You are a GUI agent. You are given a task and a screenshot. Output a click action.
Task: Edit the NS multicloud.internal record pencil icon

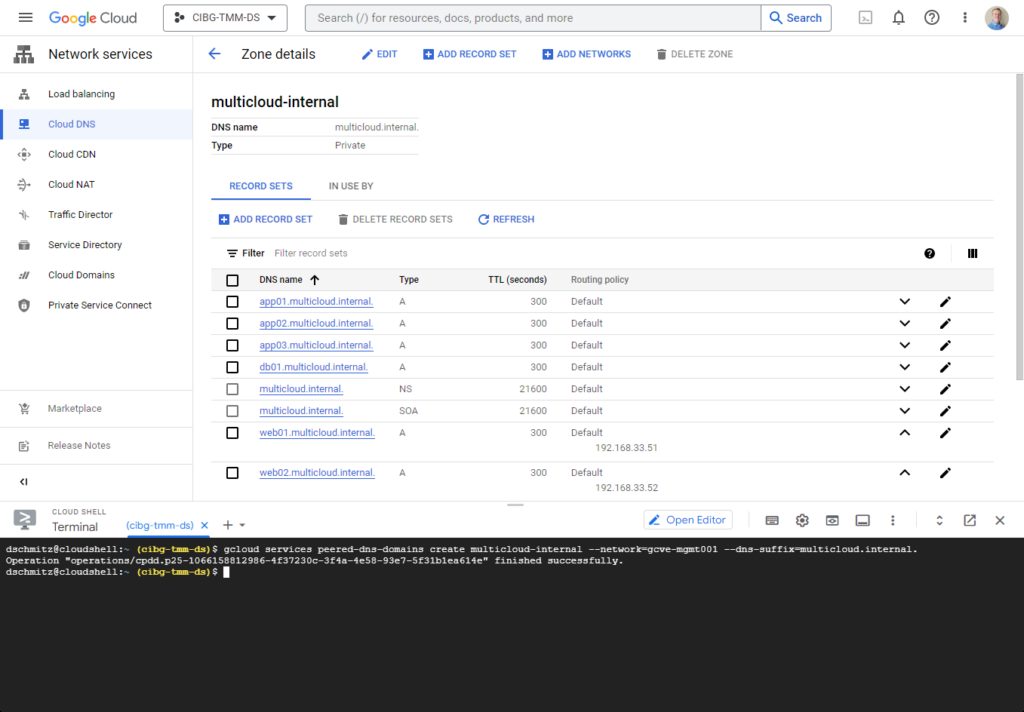(945, 389)
